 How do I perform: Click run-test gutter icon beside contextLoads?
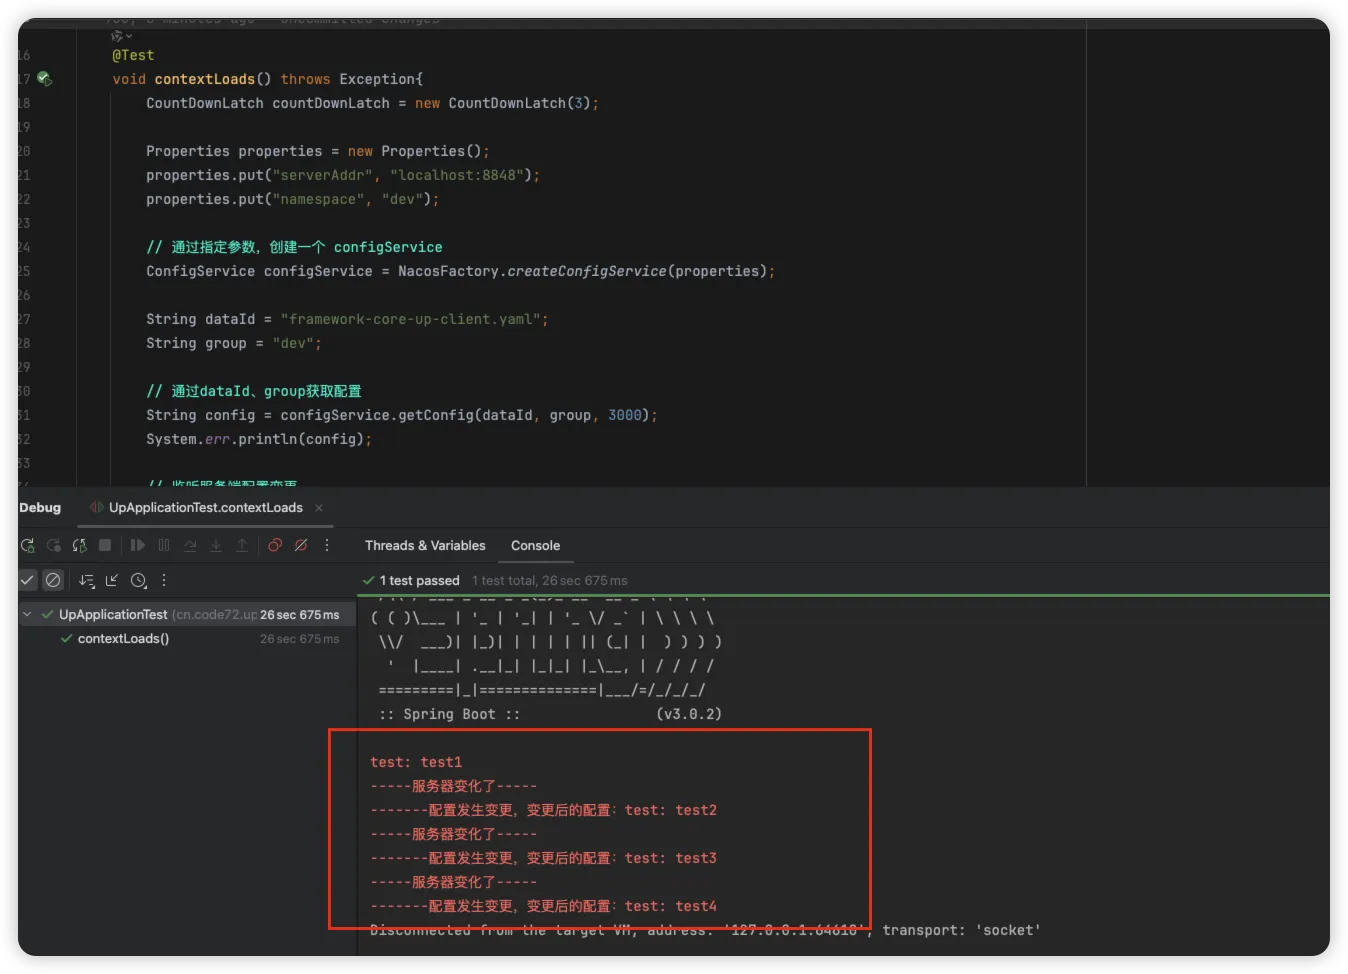(44, 79)
